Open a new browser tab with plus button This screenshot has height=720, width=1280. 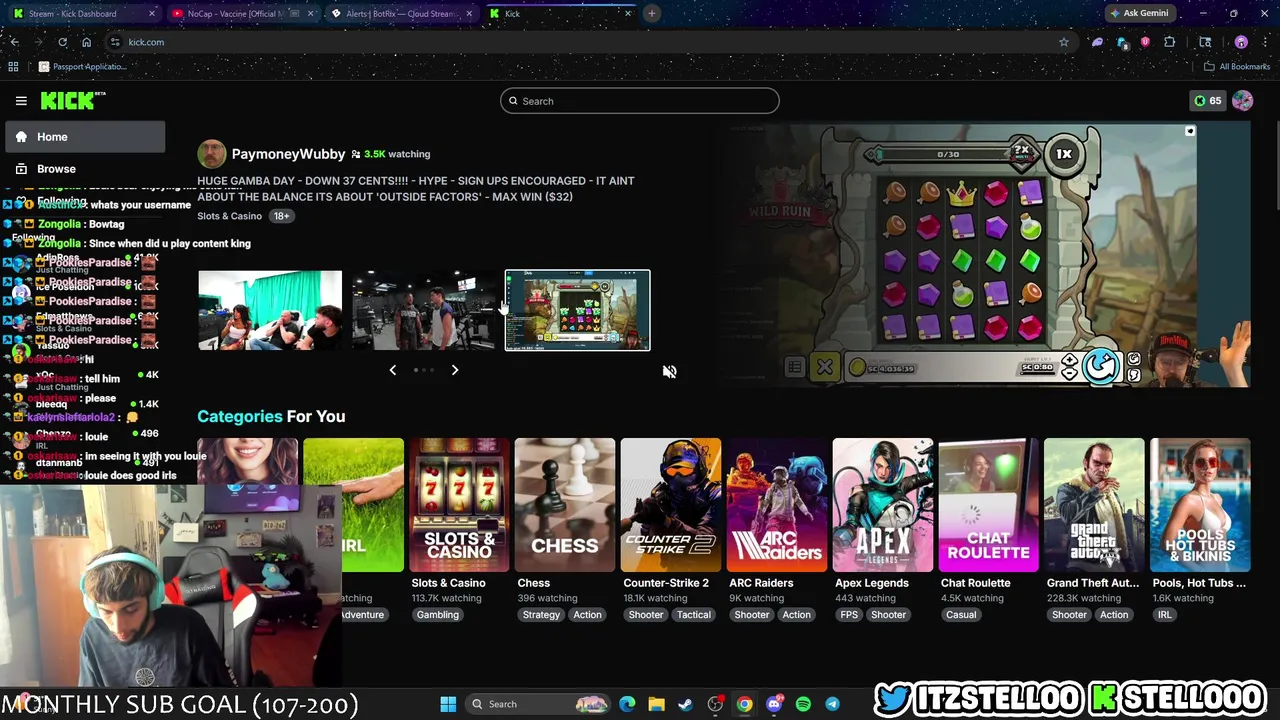click(x=651, y=13)
